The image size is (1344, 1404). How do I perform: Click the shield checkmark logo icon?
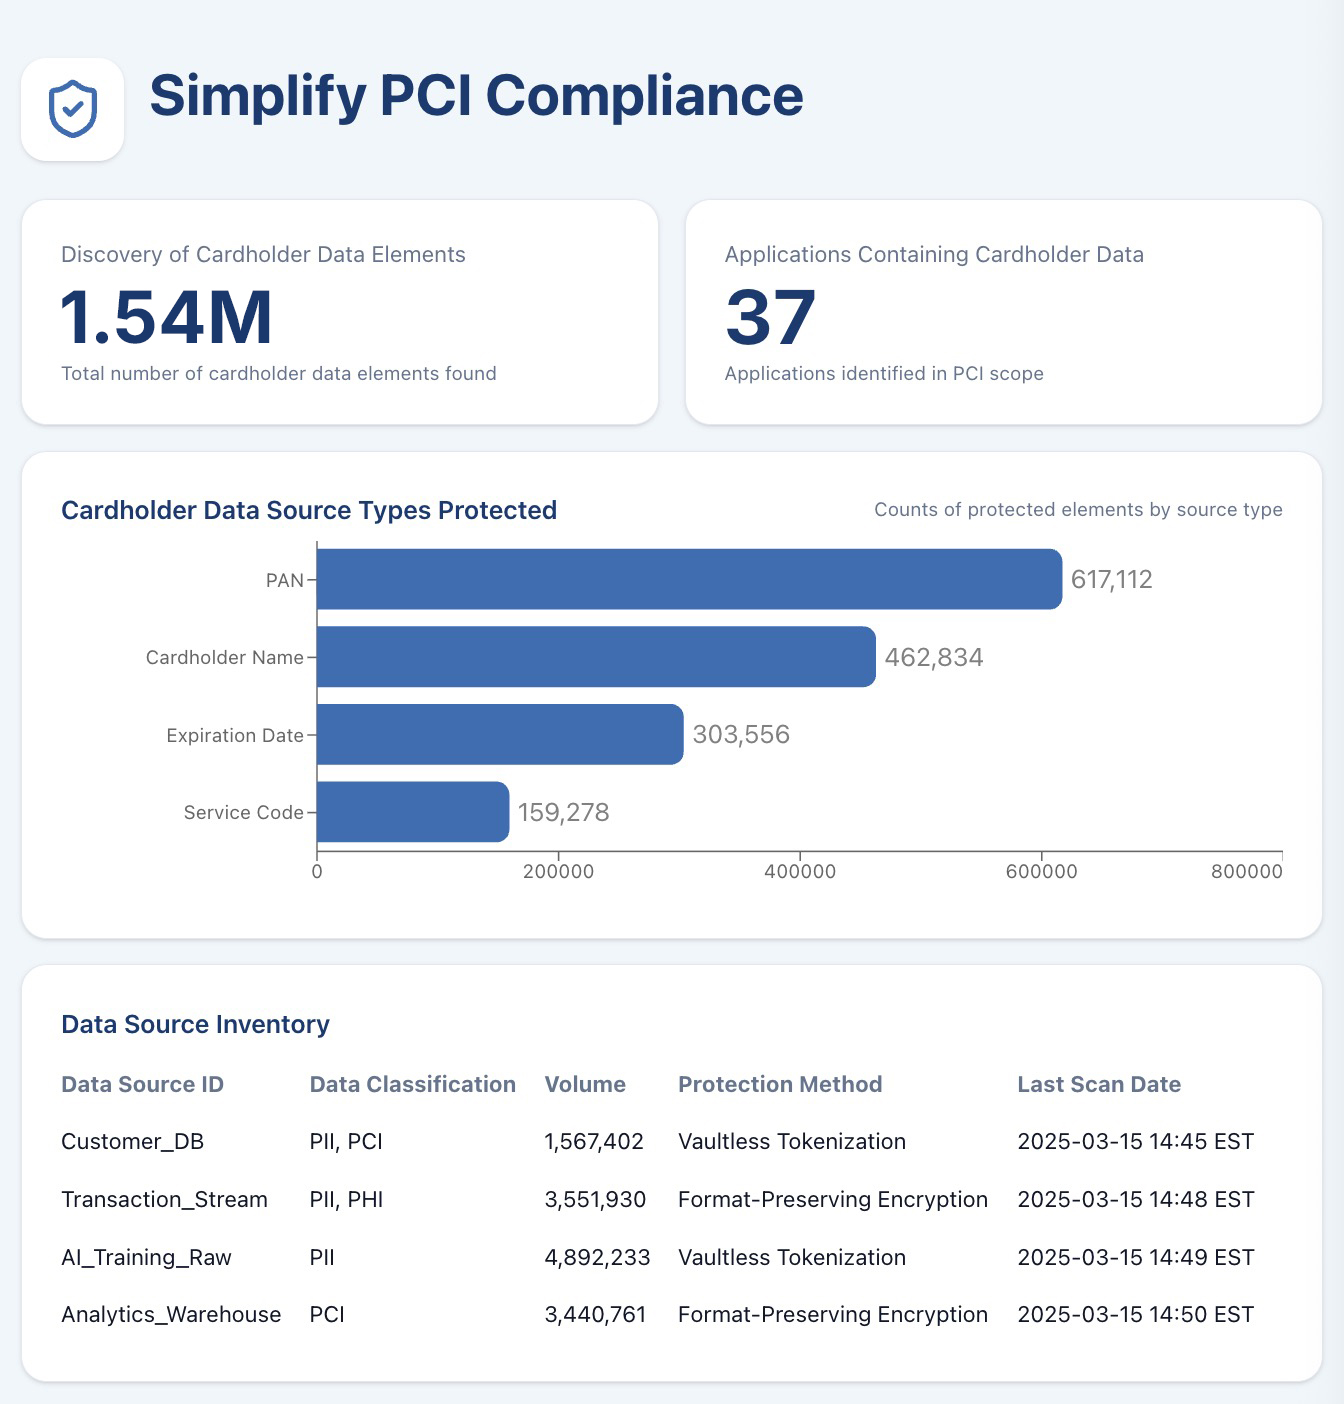pyautogui.click(x=73, y=109)
